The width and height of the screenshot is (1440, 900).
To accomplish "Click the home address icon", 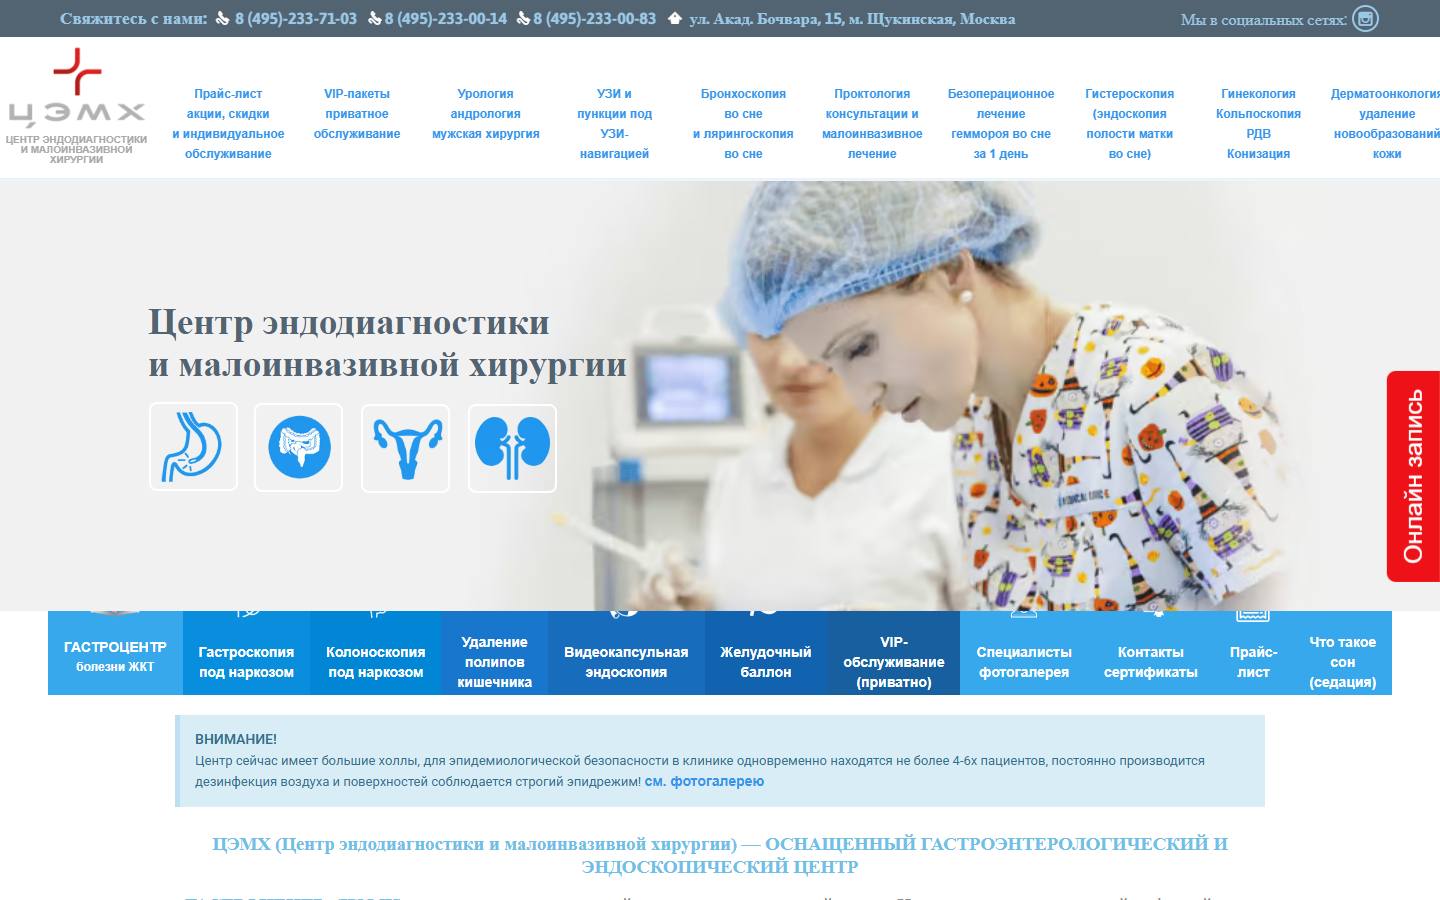I will pos(675,19).
